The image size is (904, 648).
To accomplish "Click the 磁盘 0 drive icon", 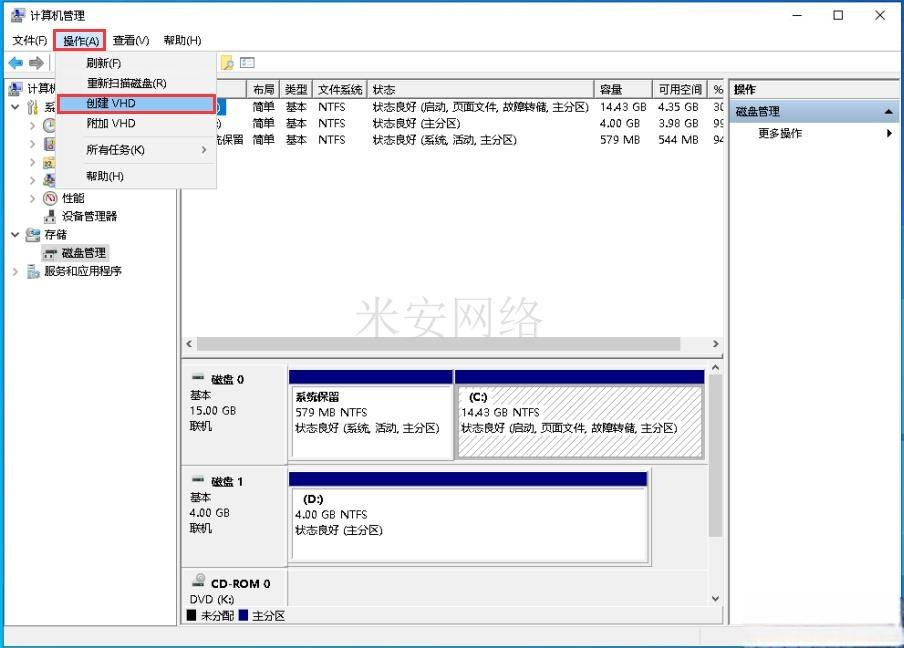I will click(198, 378).
